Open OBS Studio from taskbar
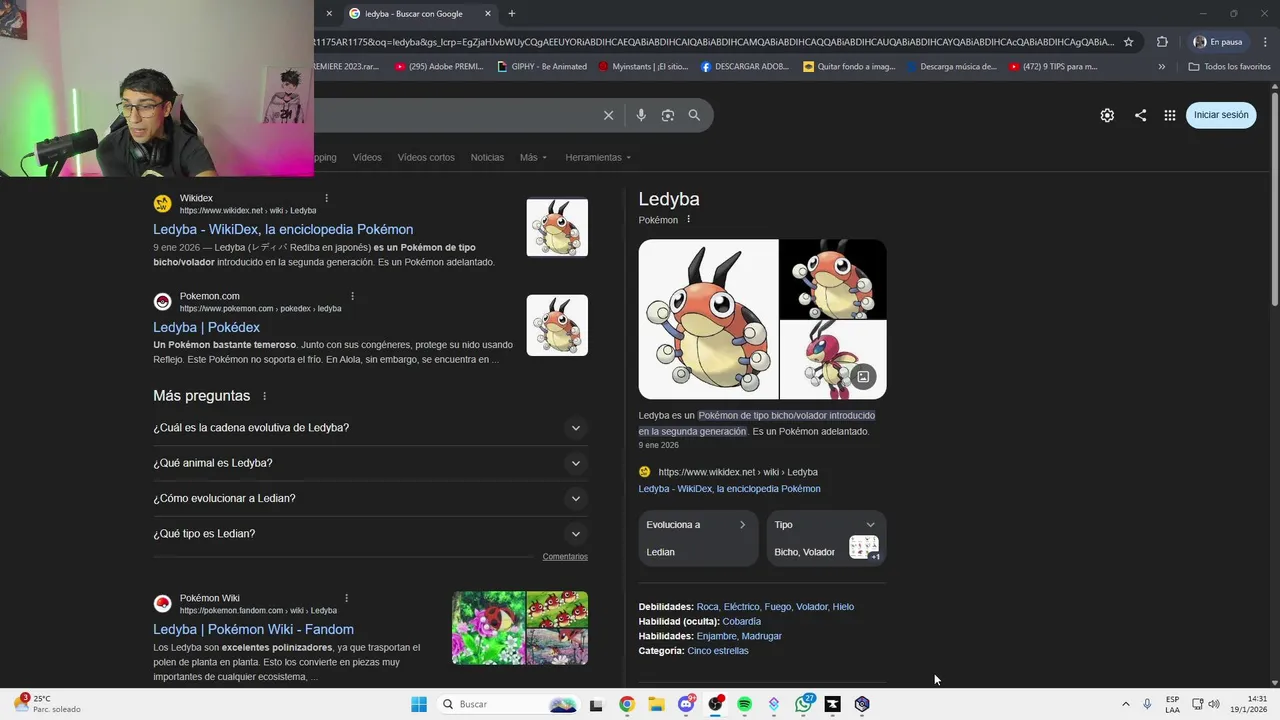This screenshot has height=720, width=1280. click(715, 704)
